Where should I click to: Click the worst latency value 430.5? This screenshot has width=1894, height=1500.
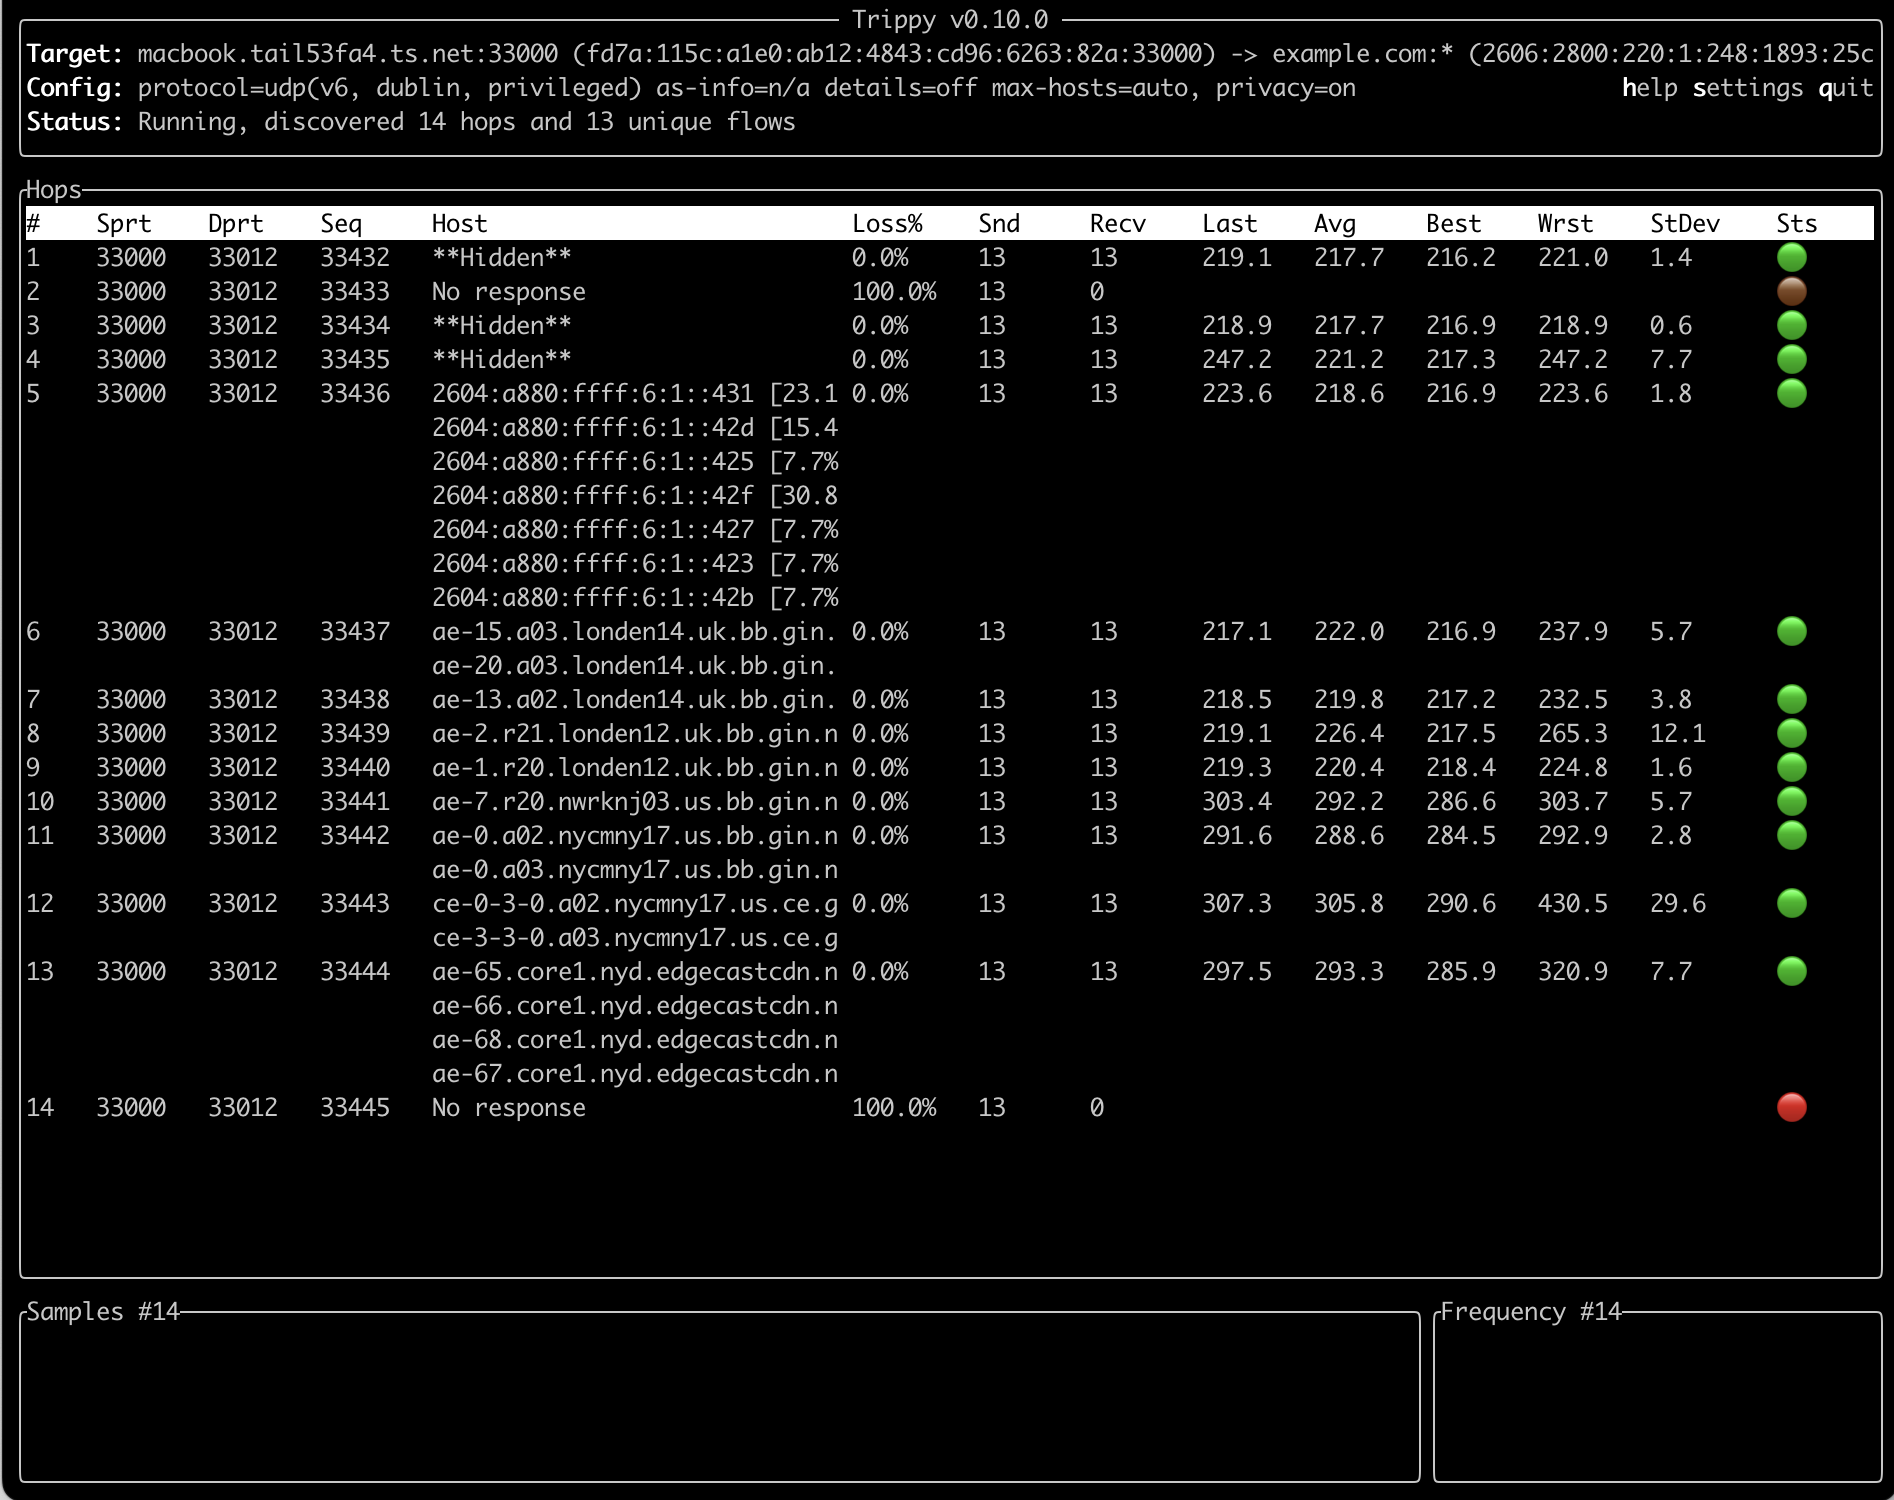pos(1573,903)
